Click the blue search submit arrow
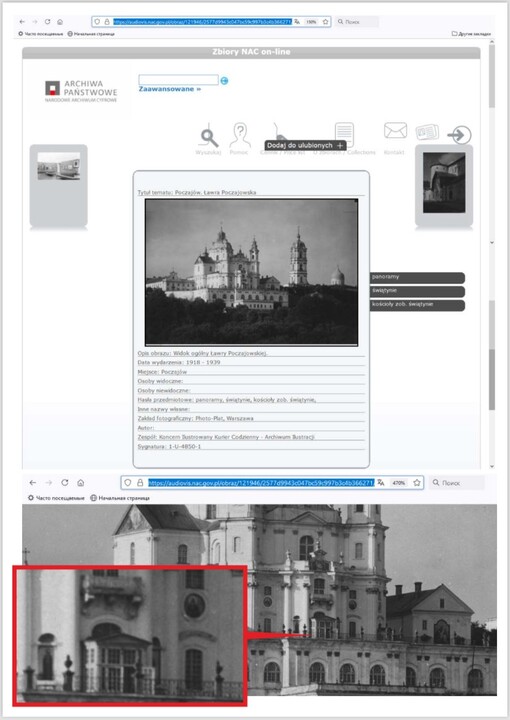The height and width of the screenshot is (720, 510). coord(224,81)
